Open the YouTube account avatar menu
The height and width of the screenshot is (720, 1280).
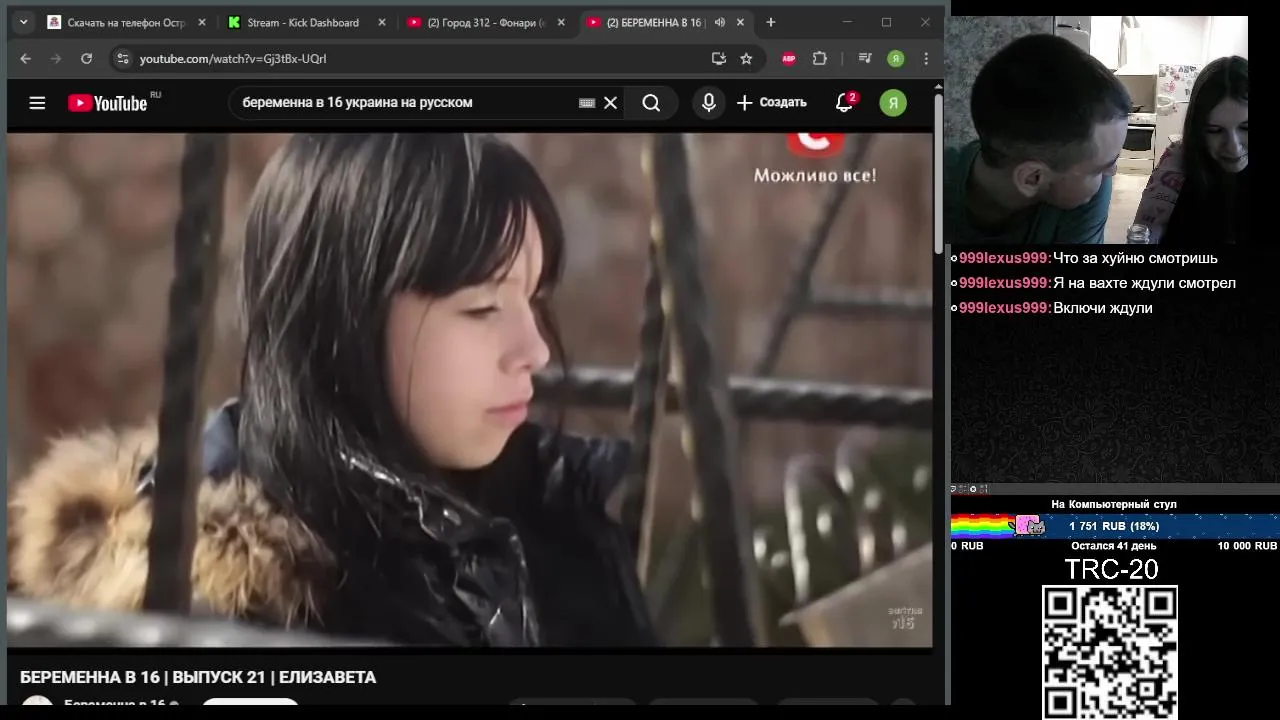pos(893,102)
